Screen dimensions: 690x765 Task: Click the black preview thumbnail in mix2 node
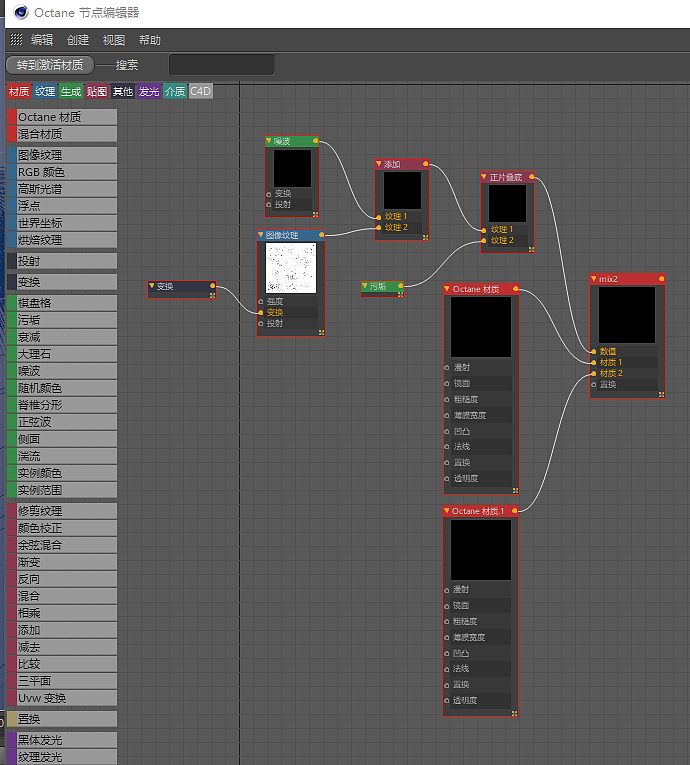coord(627,315)
